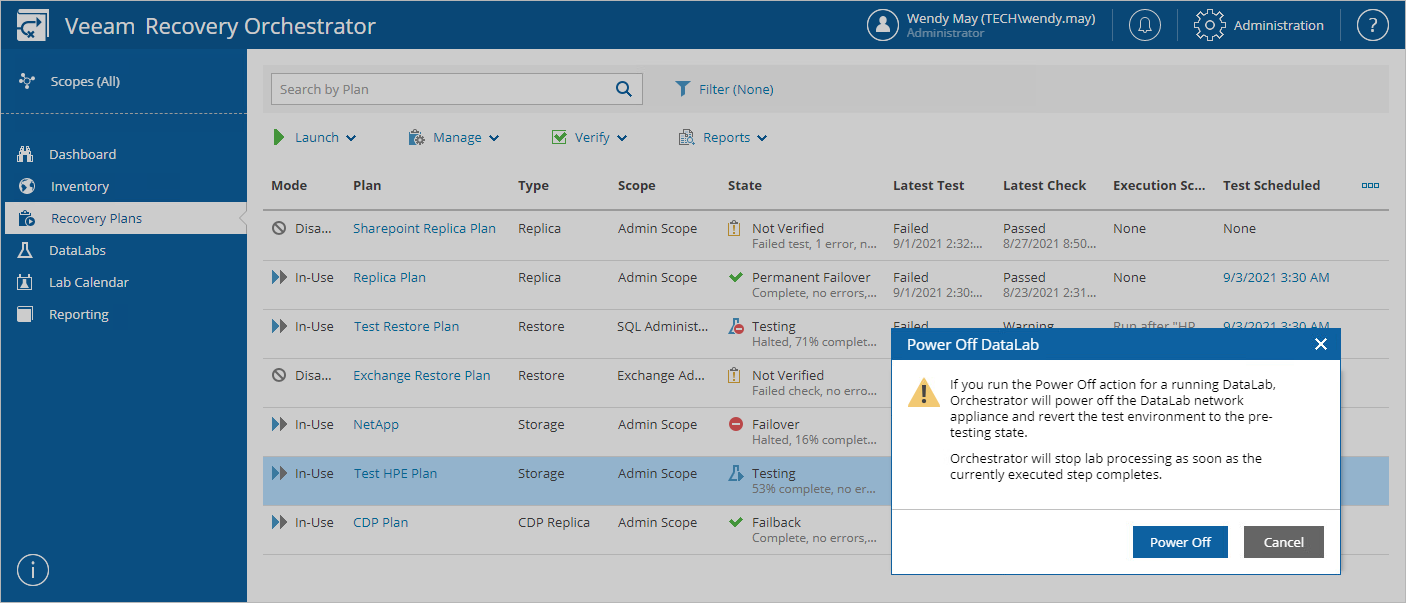Go to DataLabs in sidebar

coord(77,250)
